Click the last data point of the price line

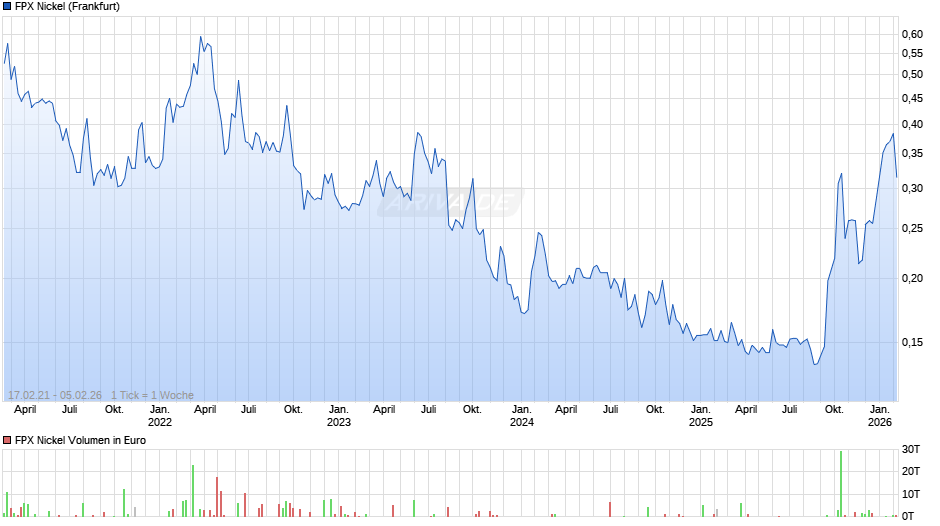click(896, 177)
